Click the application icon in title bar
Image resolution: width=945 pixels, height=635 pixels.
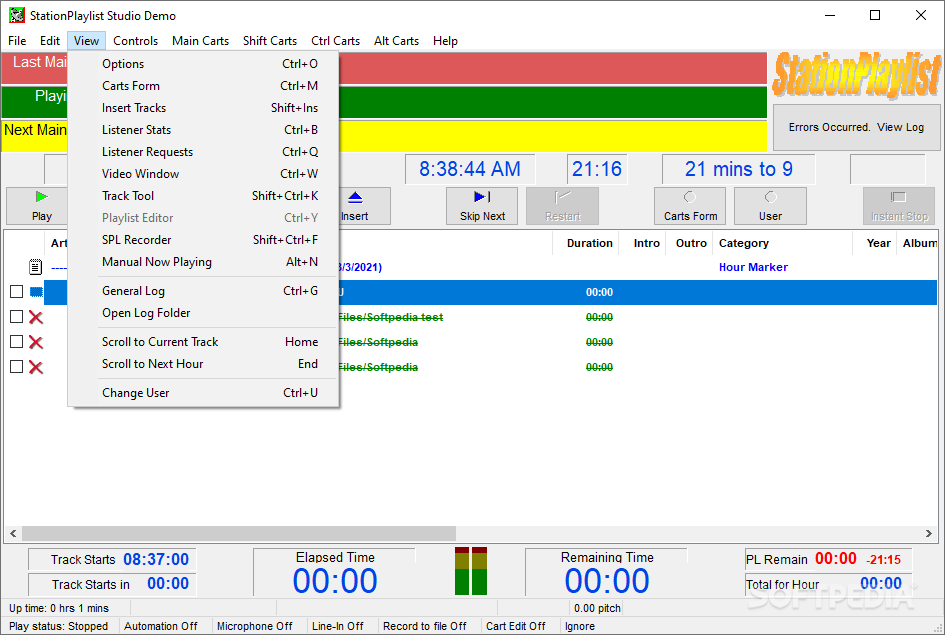pyautogui.click(x=16, y=15)
